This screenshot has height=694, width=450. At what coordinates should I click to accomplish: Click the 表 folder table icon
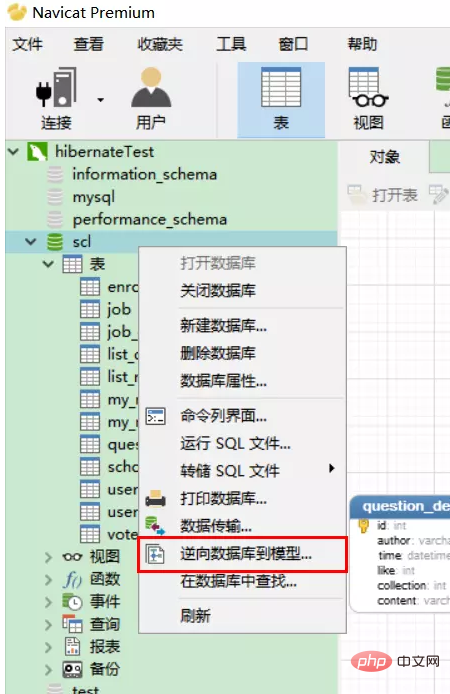[72, 264]
